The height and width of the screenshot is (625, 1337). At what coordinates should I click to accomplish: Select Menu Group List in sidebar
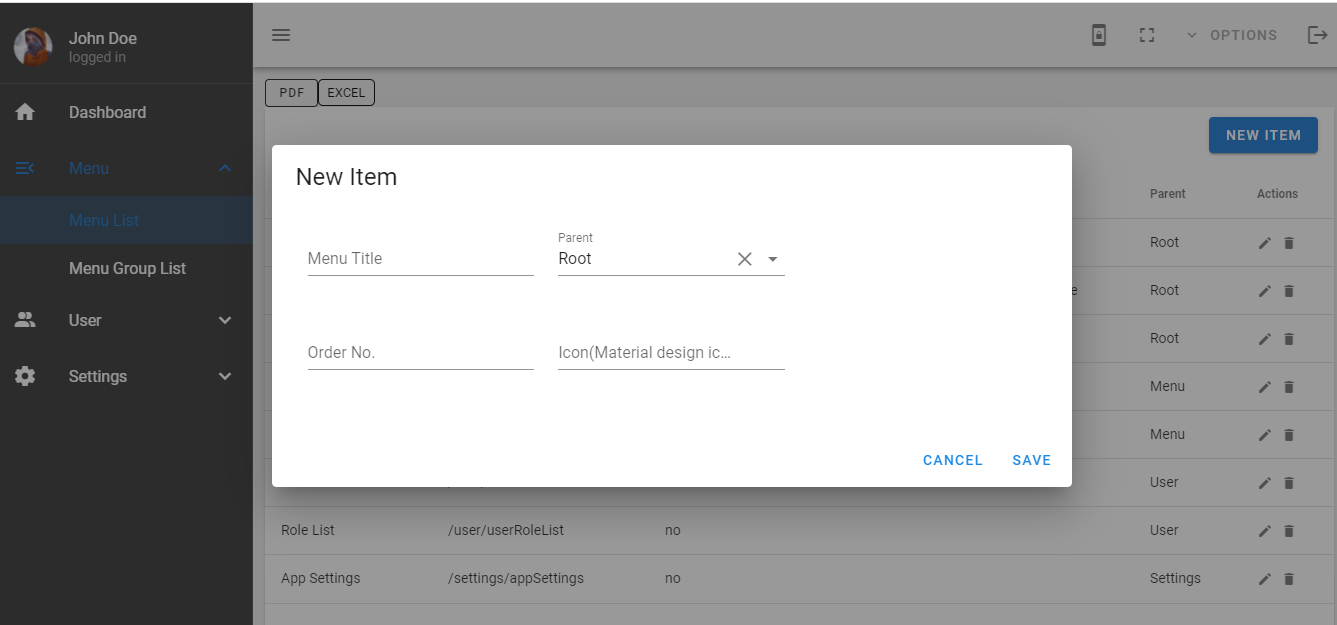tap(127, 268)
